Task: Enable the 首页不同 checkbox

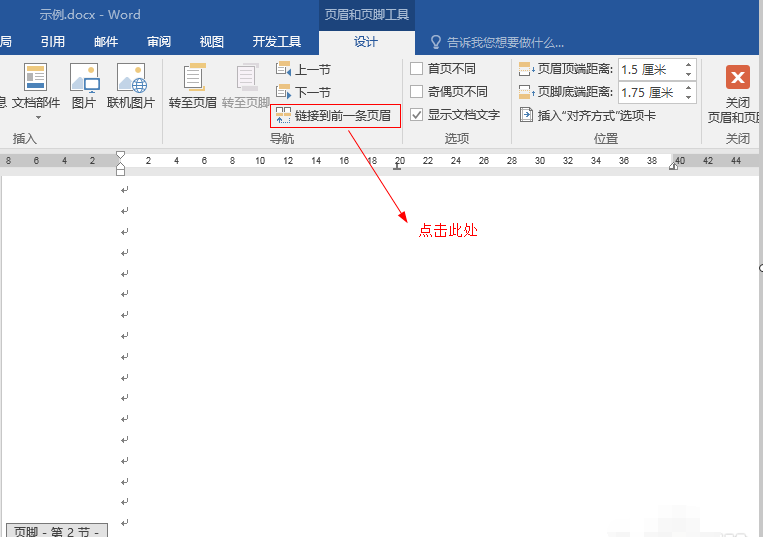Action: 417,69
